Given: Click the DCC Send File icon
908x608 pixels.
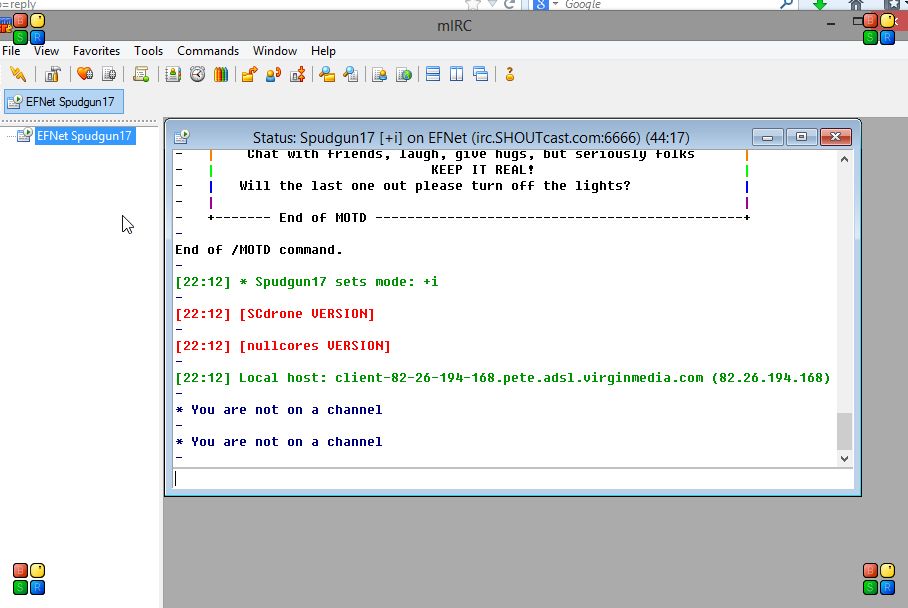Looking at the screenshot, I should [250, 74].
